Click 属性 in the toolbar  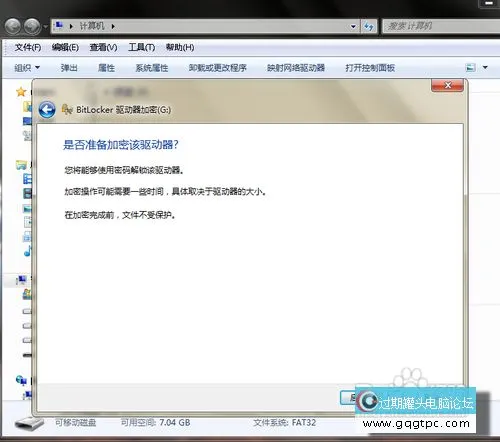(106, 68)
